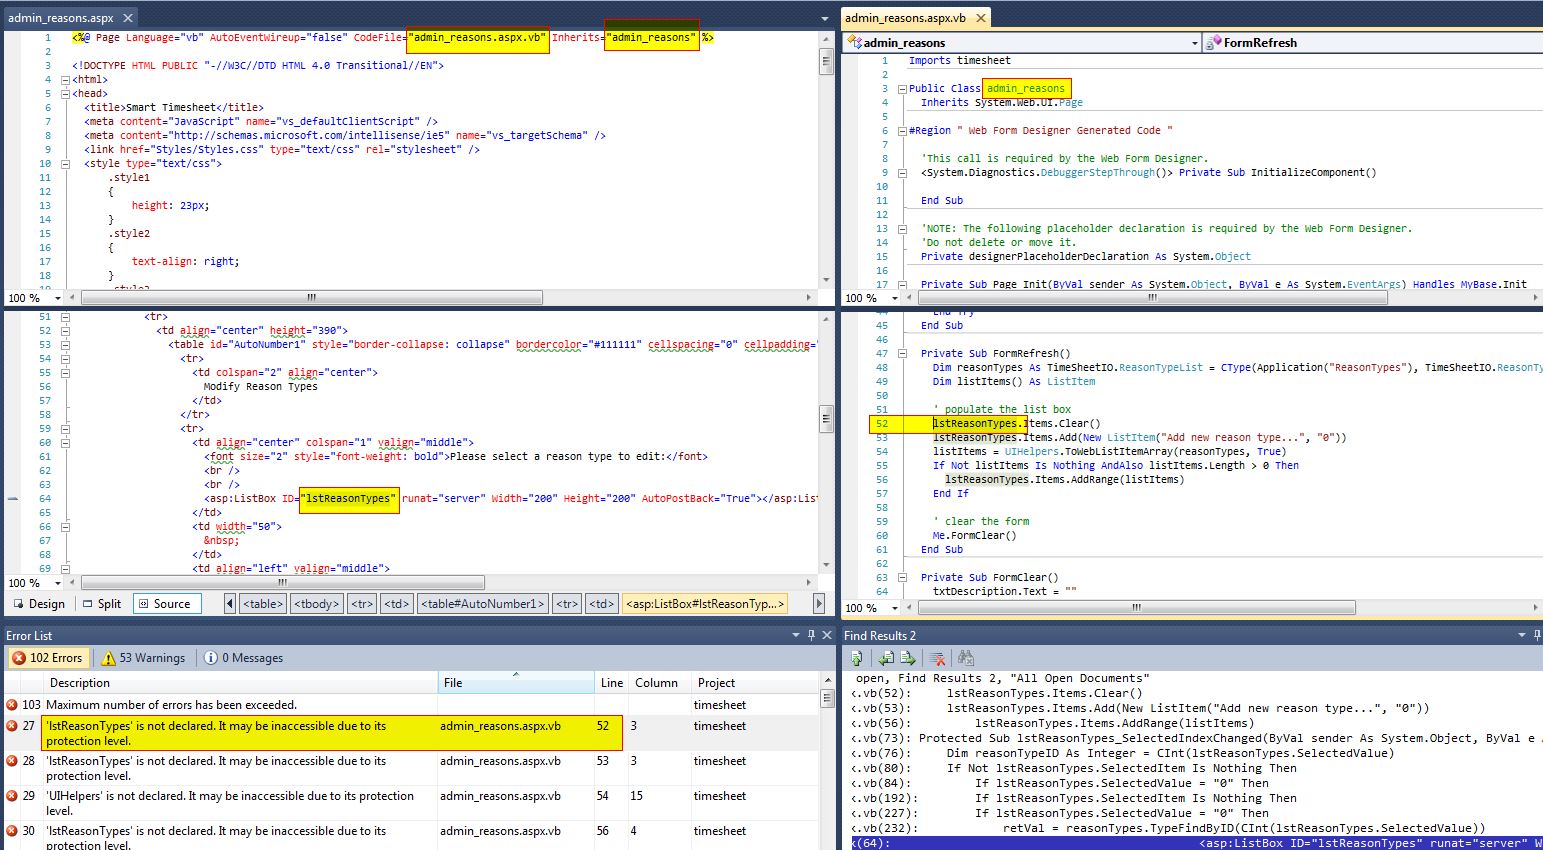Click the Go to Next Location icon
The image size is (1543, 850).
[x=908, y=658]
